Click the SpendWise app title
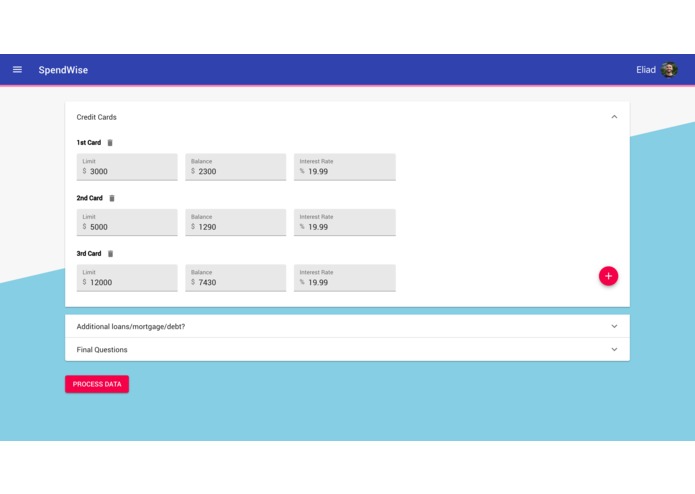Viewport: 695px width, 494px height. coord(63,70)
